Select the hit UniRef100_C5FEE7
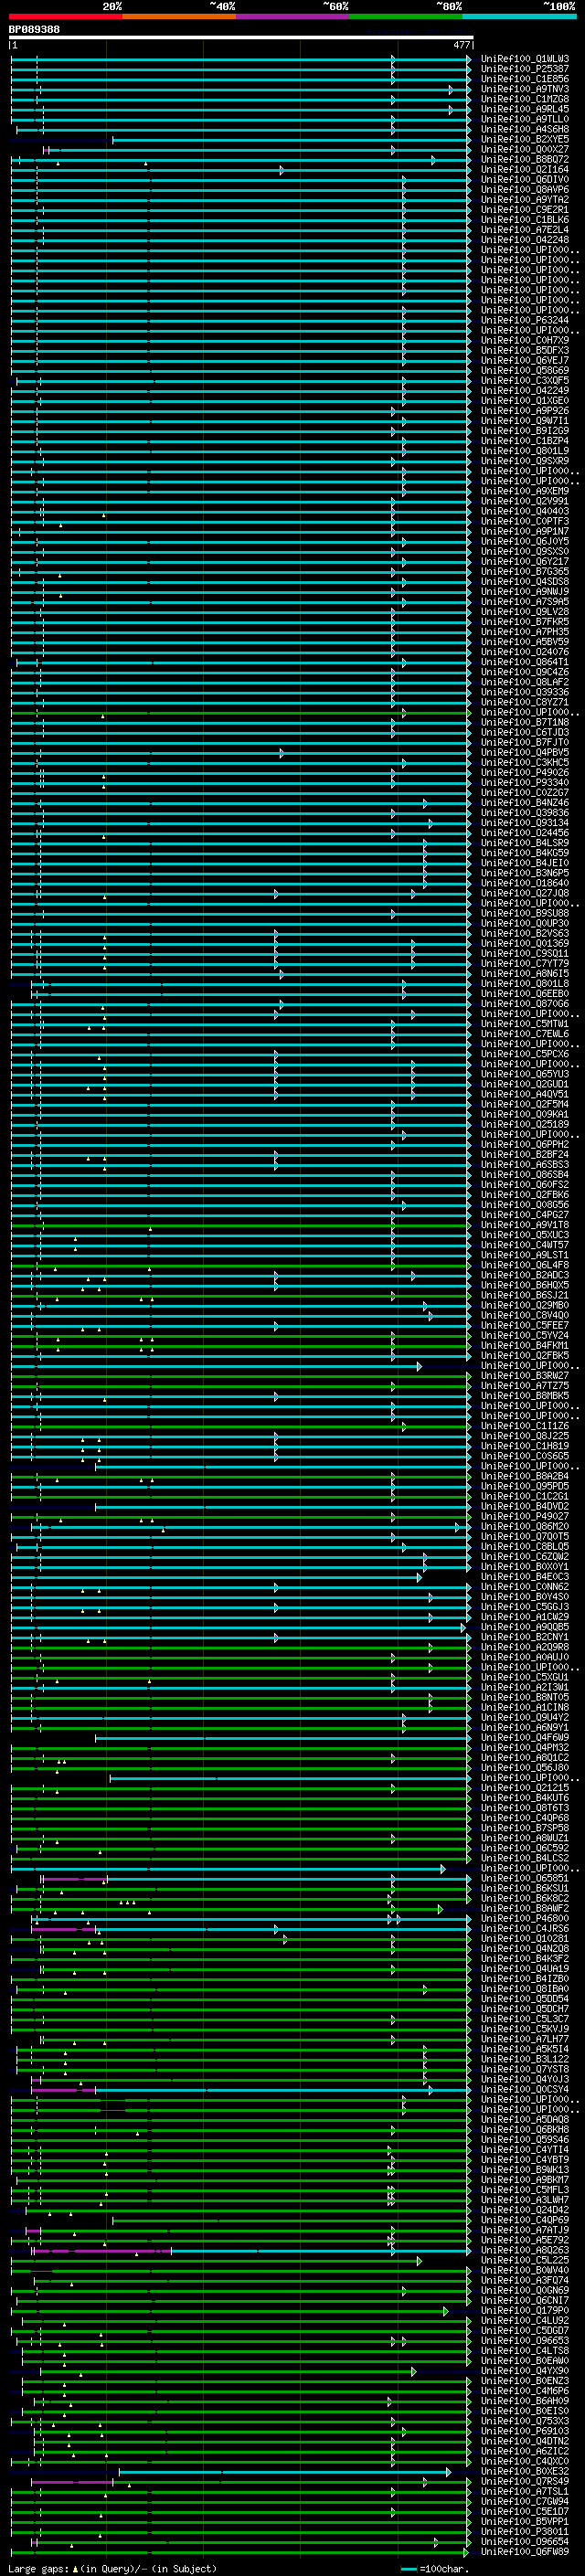 click(525, 1325)
